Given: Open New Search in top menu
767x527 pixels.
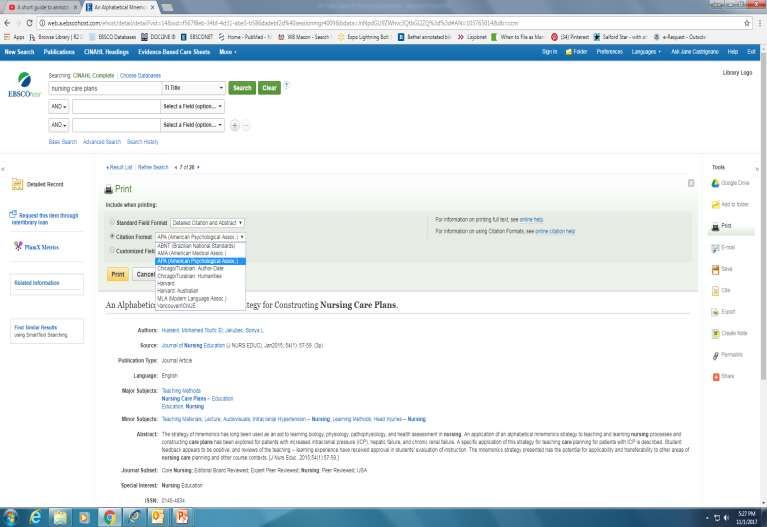Looking at the screenshot, I should pos(20,52).
